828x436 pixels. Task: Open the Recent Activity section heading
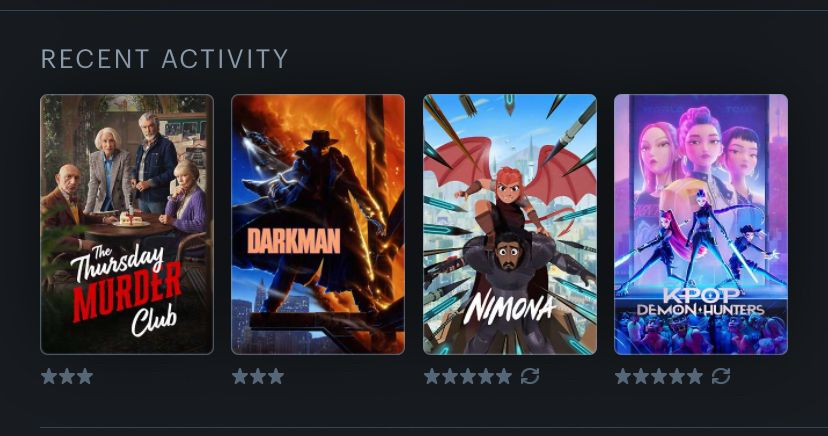coord(165,59)
